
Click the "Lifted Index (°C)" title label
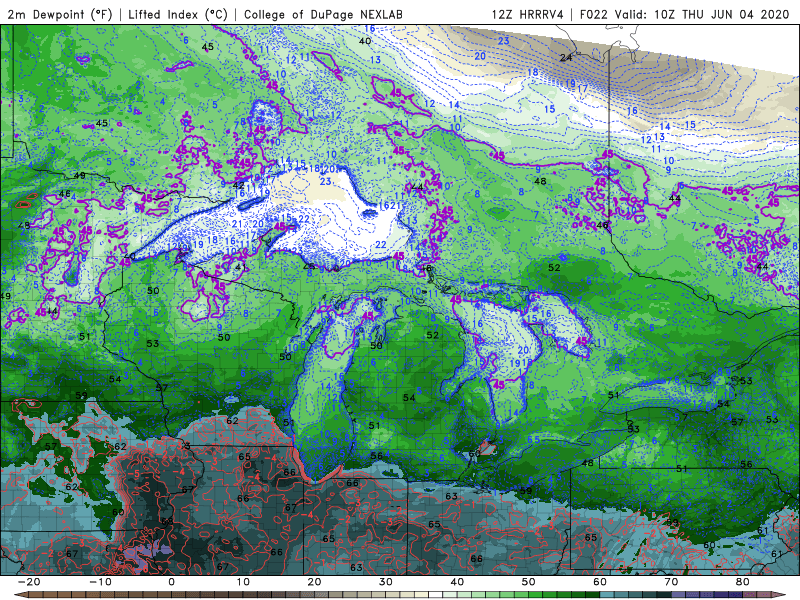point(178,14)
